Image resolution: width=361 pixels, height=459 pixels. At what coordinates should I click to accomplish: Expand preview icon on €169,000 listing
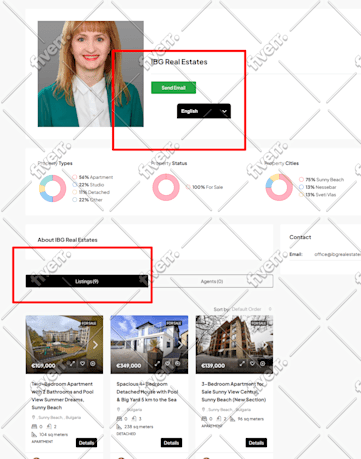[72, 364]
